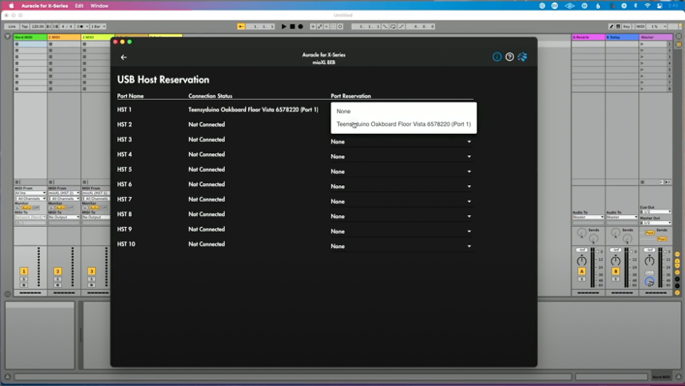The width and height of the screenshot is (685, 386).
Task: Click the blue cue volume knob on Master
Action: (650, 281)
